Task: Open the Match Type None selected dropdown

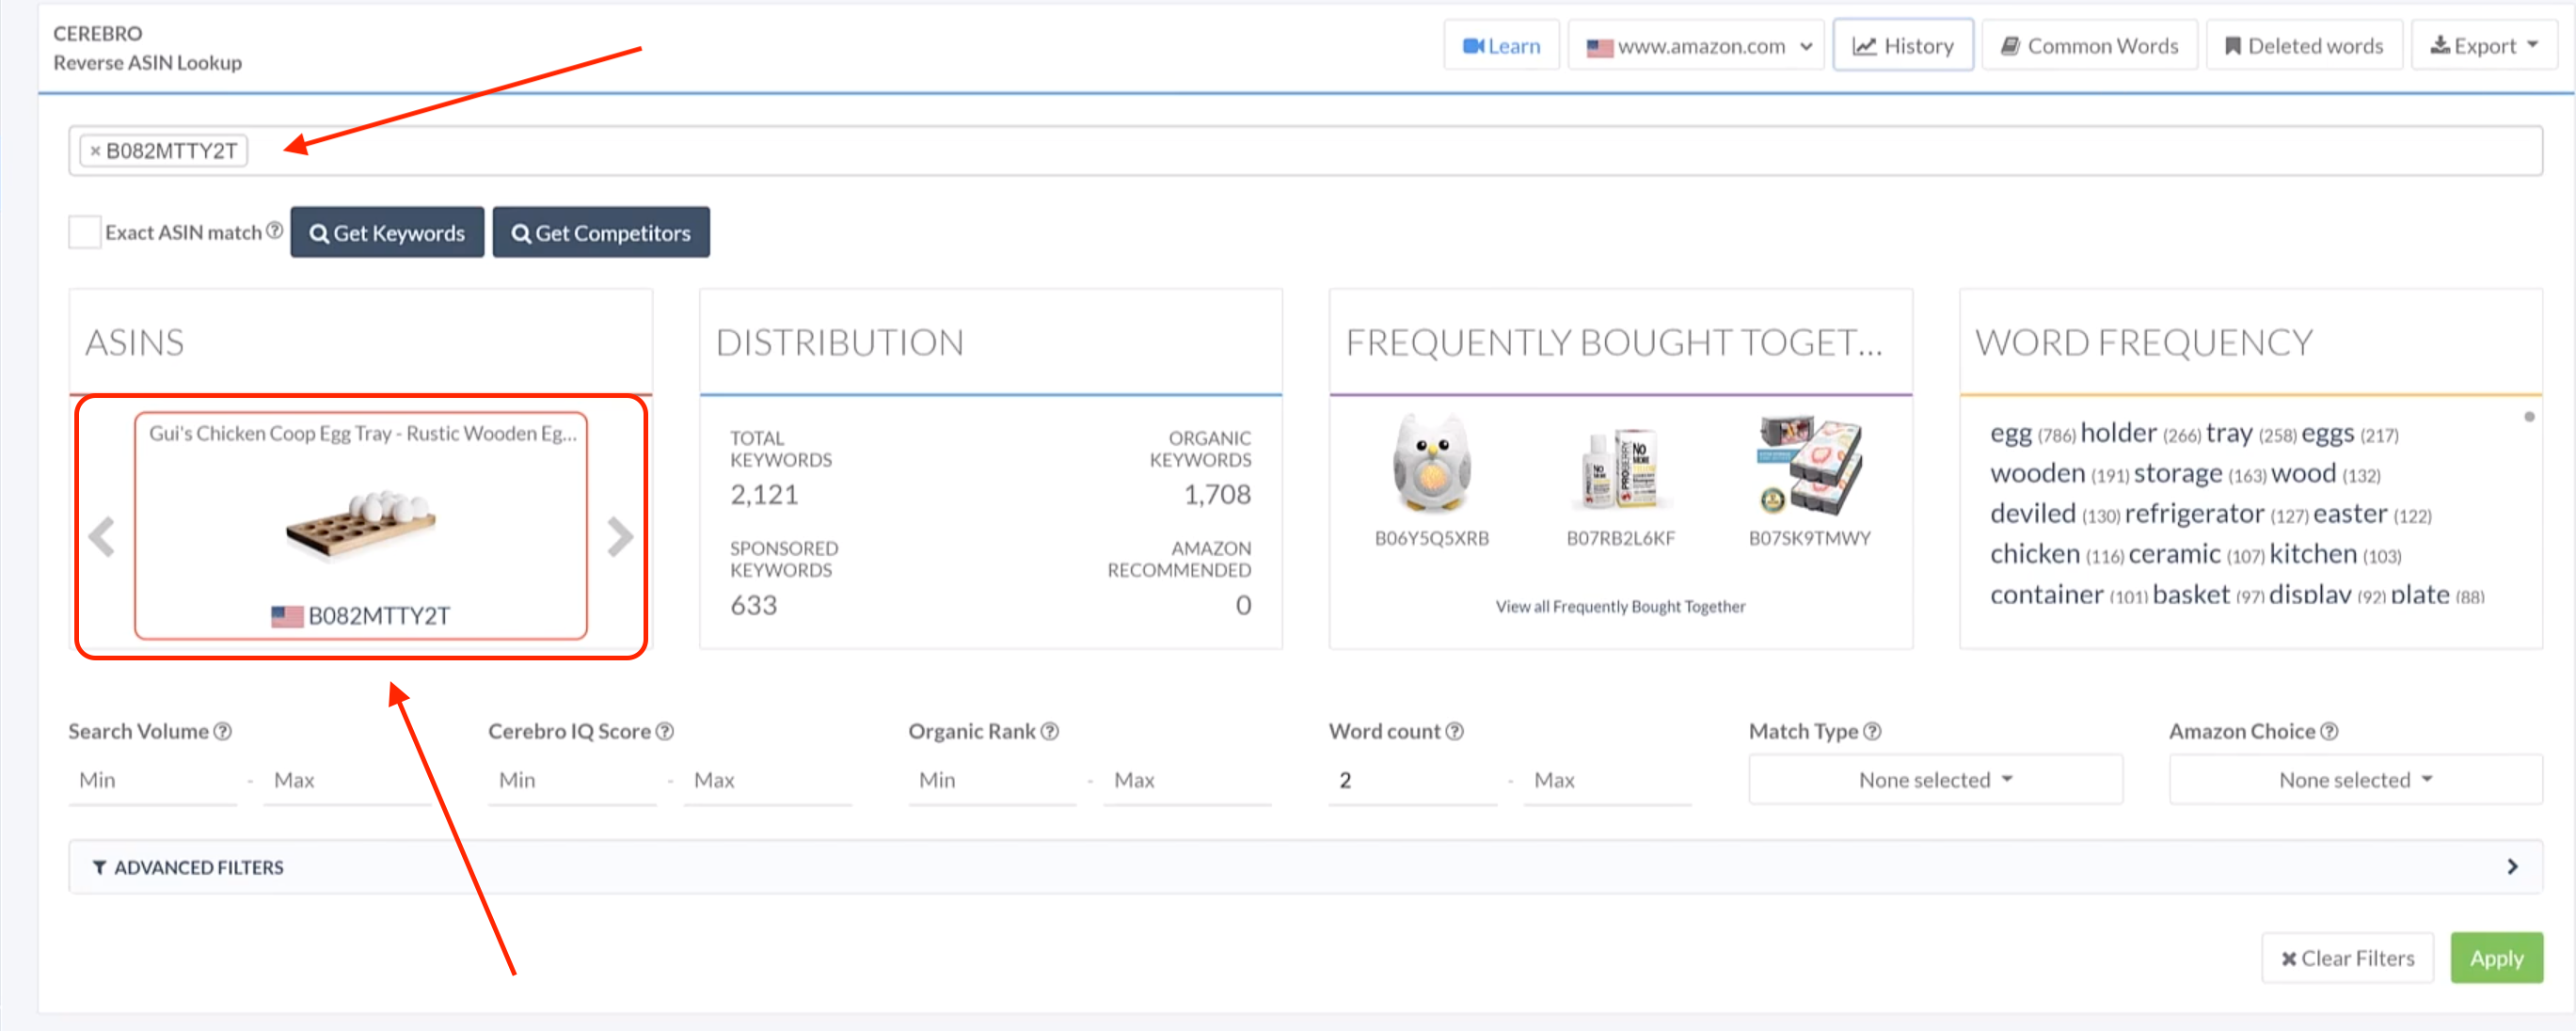Action: 1935,780
